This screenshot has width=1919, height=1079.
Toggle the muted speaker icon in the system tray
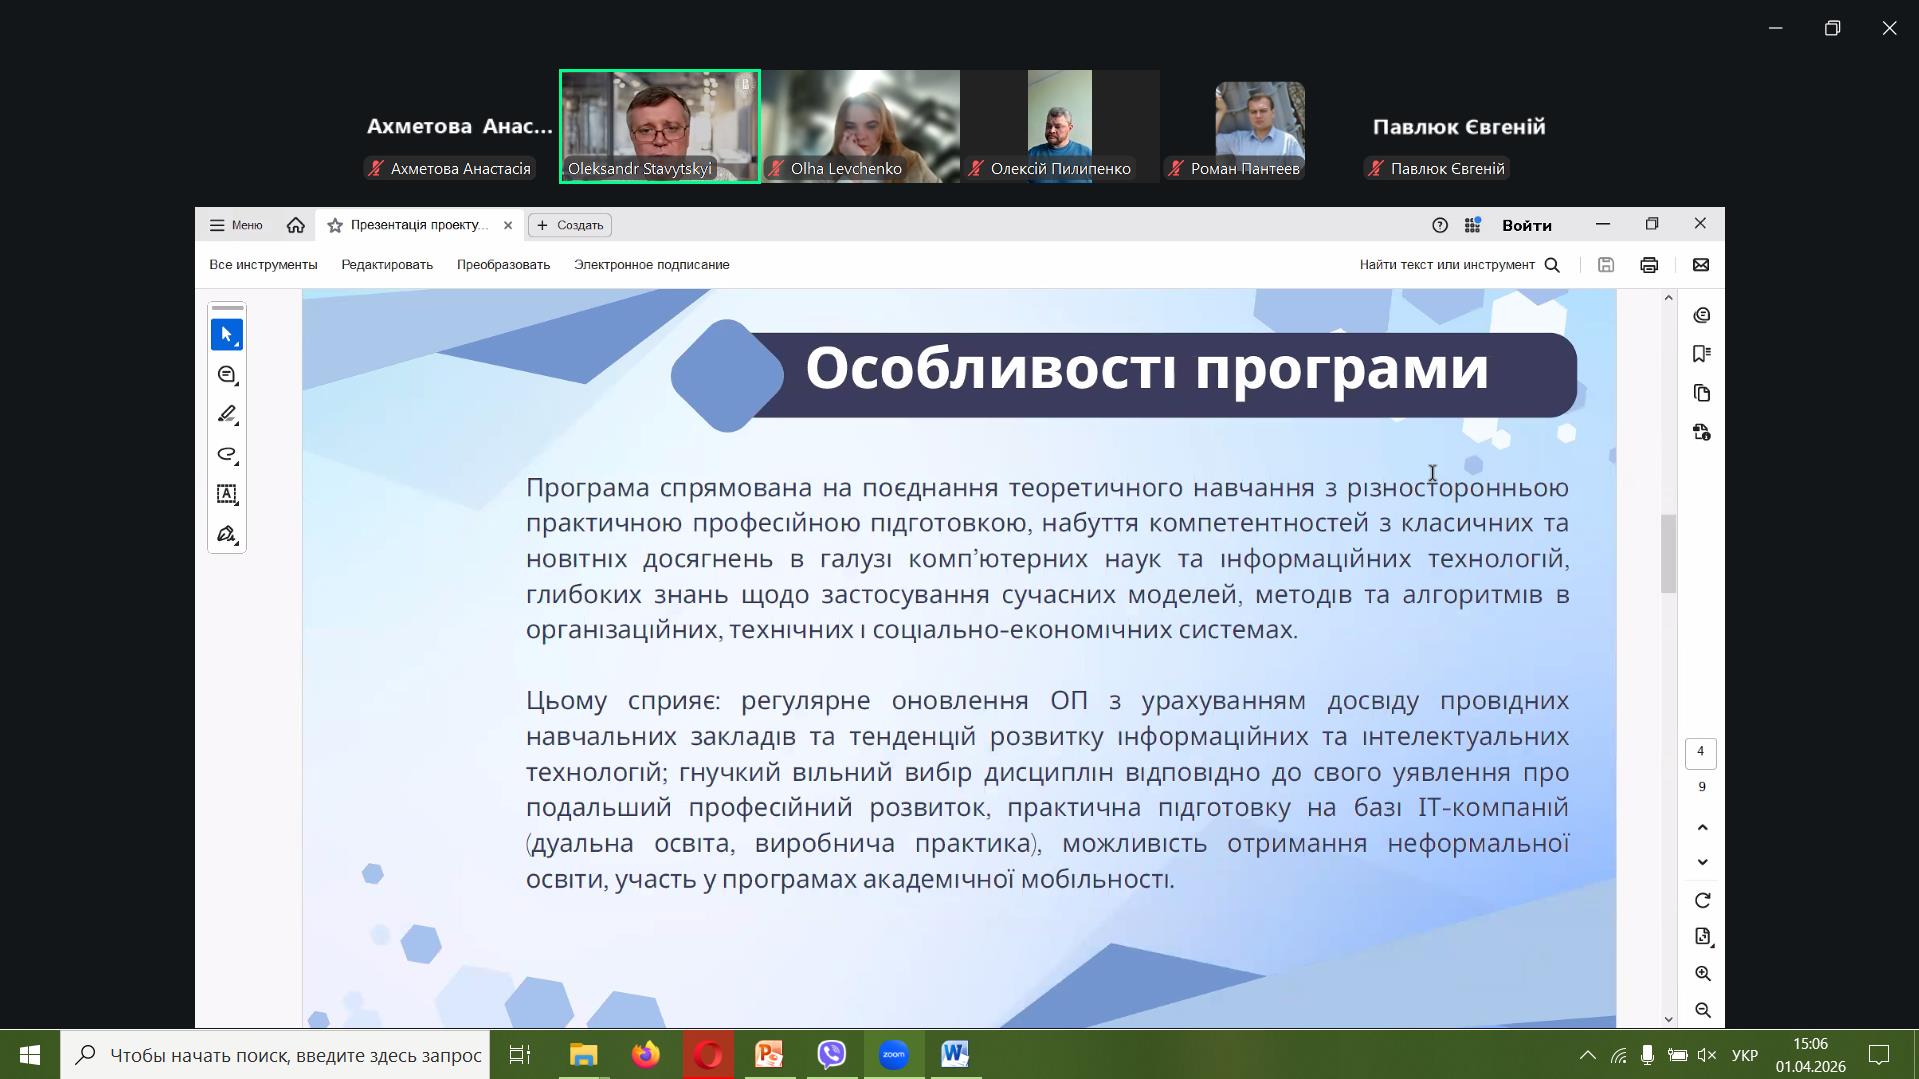[1707, 1055]
